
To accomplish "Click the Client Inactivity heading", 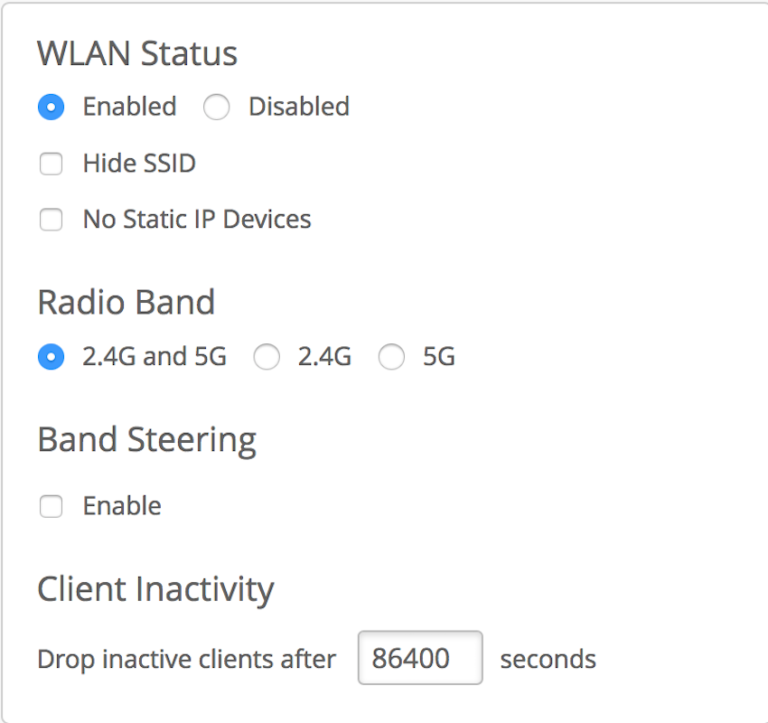I will click(155, 589).
